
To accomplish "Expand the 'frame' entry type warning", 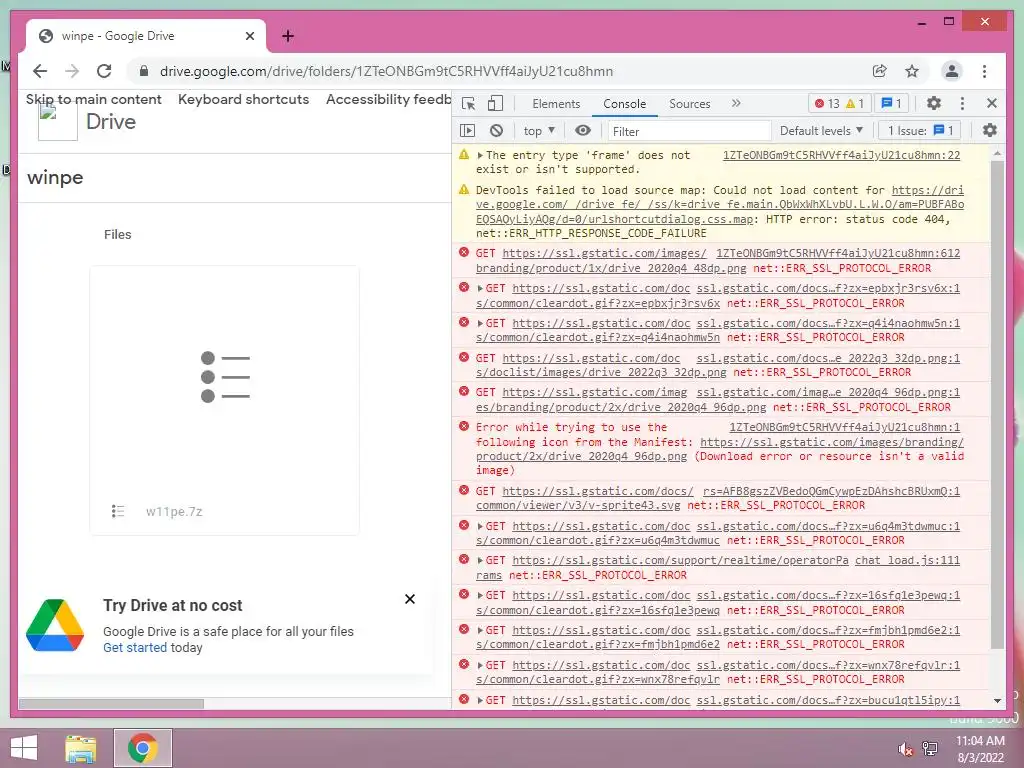I will 480,155.
